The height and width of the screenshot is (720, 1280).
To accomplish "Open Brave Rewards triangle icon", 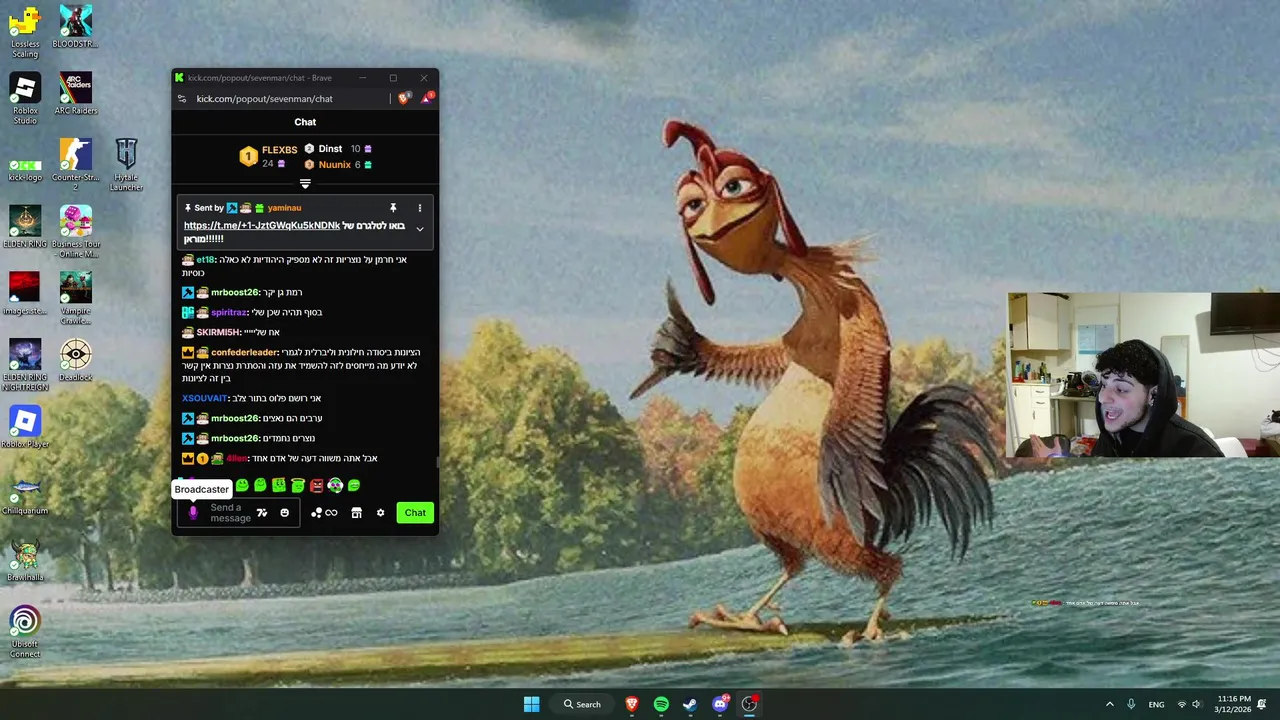I will [x=427, y=98].
